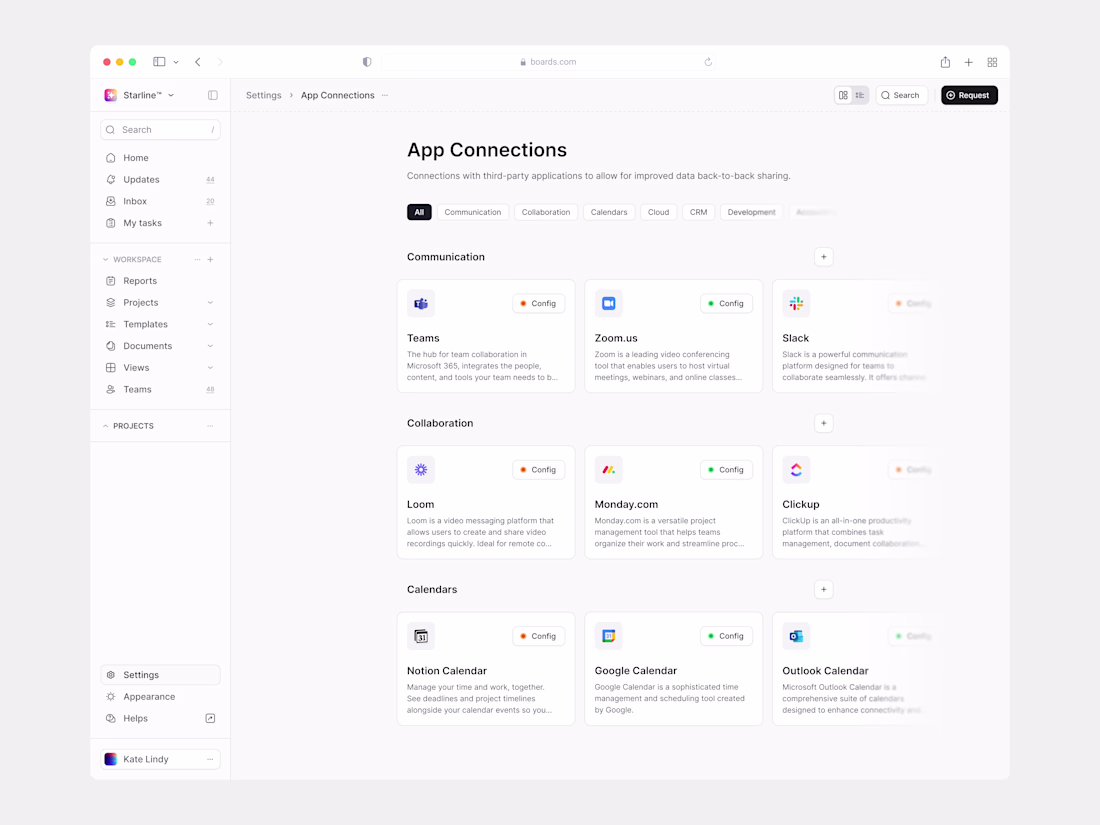Viewport: 1100px width, 825px height.
Task: Open a new browser tab with plus icon
Action: point(969,62)
